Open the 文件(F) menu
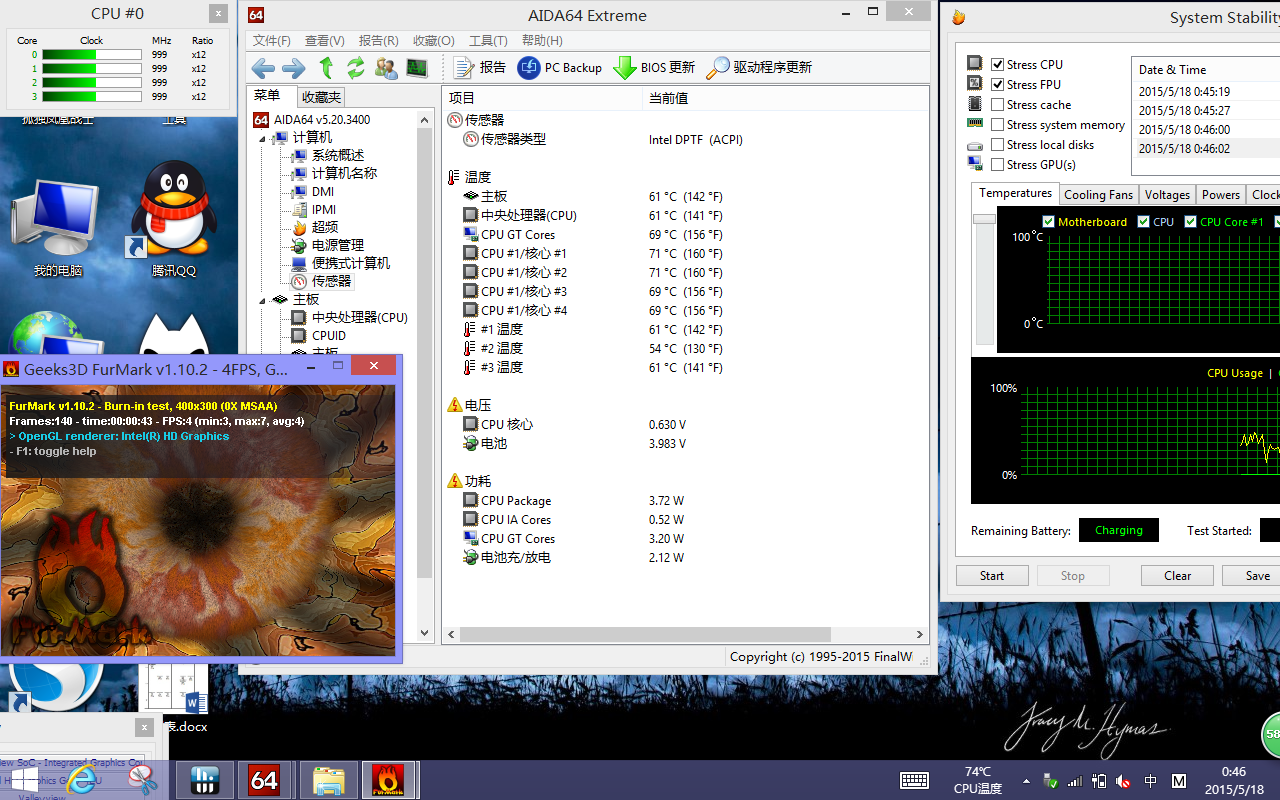 (272, 41)
